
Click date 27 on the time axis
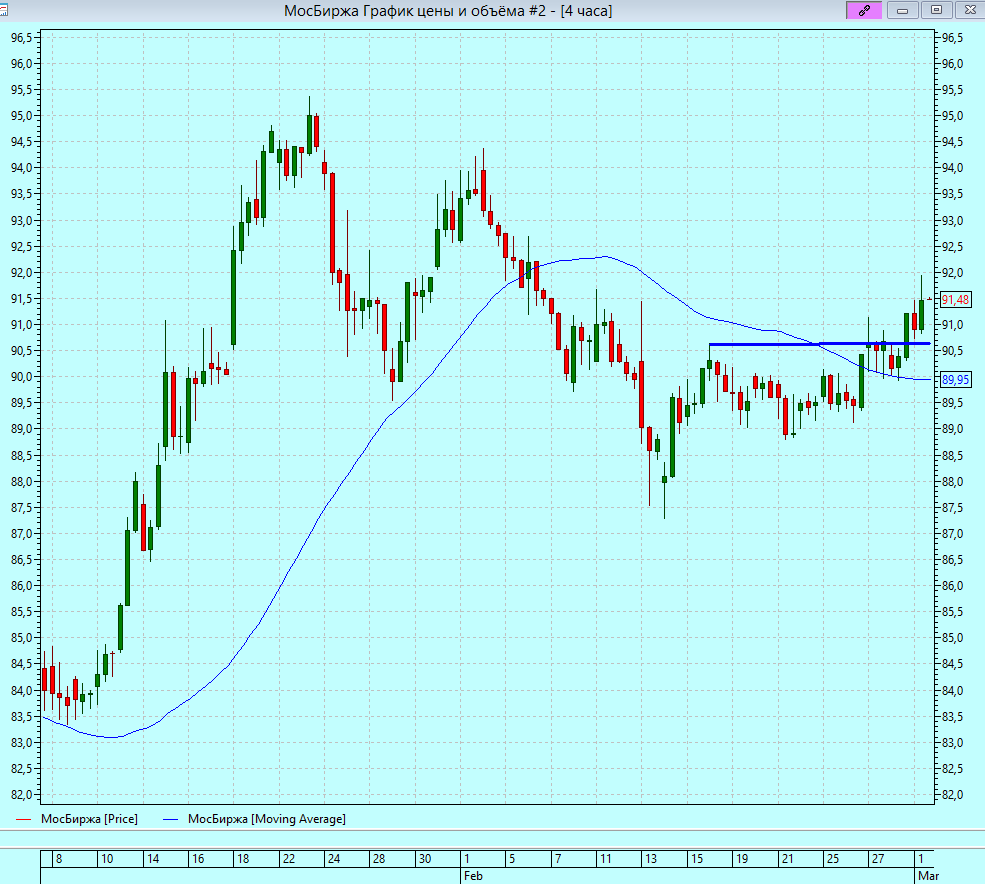click(x=878, y=859)
